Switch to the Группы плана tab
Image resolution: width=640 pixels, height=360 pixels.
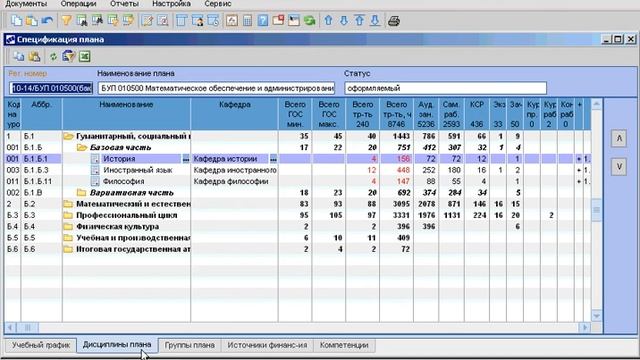pyautogui.click(x=189, y=345)
